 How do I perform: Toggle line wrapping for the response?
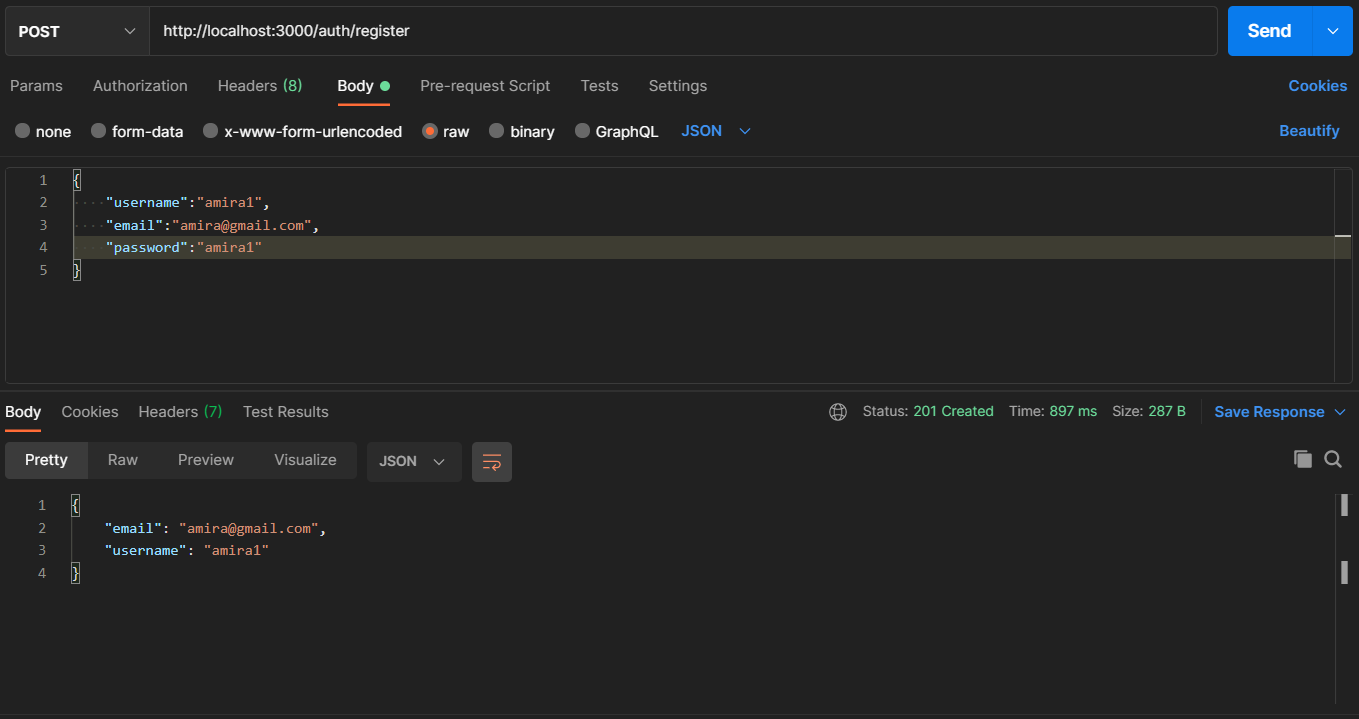[x=492, y=461]
